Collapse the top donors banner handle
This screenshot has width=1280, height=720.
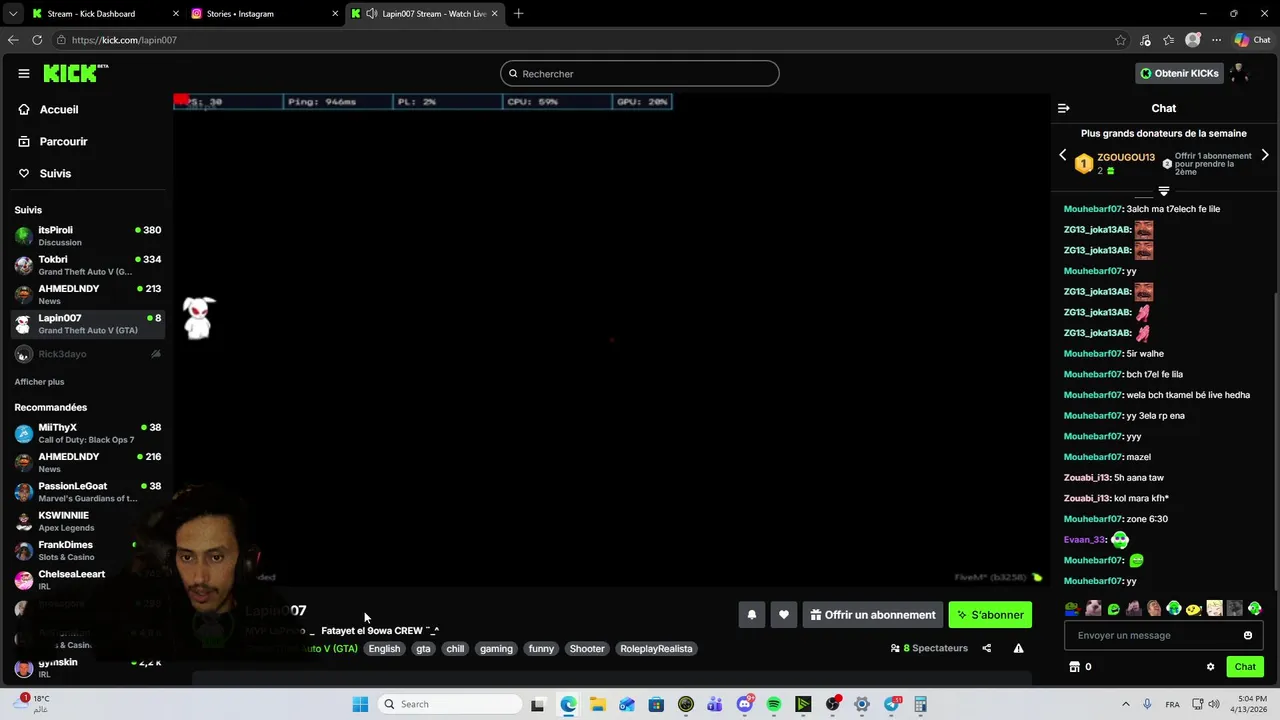pyautogui.click(x=1164, y=190)
